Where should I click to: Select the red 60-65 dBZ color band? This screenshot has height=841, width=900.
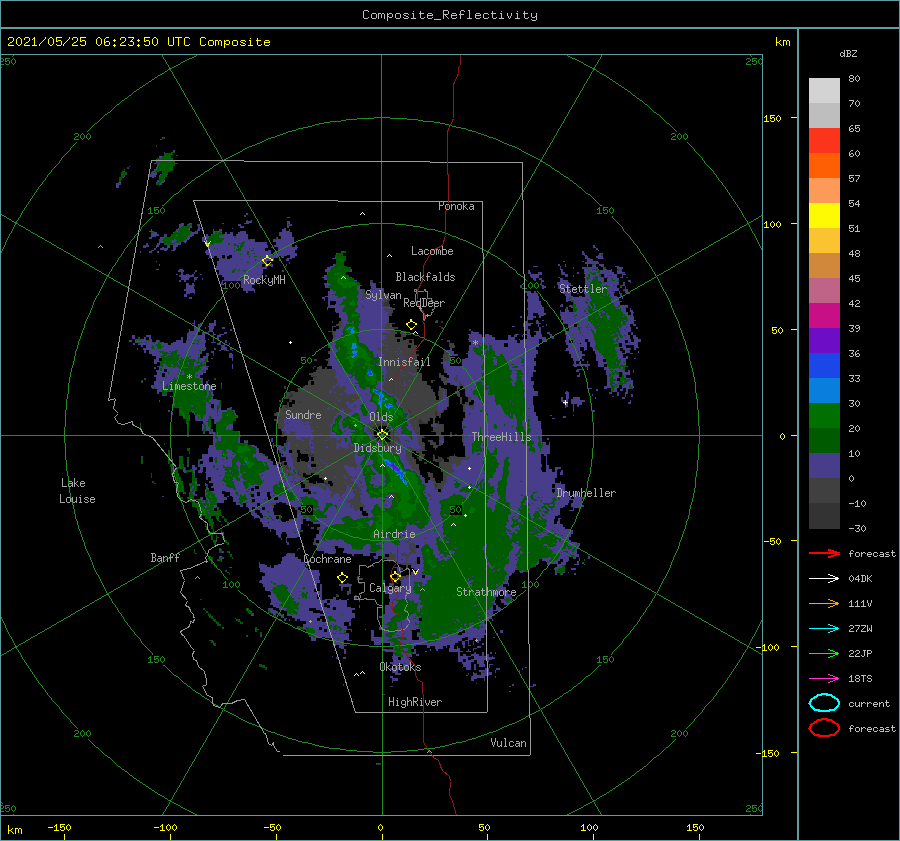pyautogui.click(x=824, y=141)
